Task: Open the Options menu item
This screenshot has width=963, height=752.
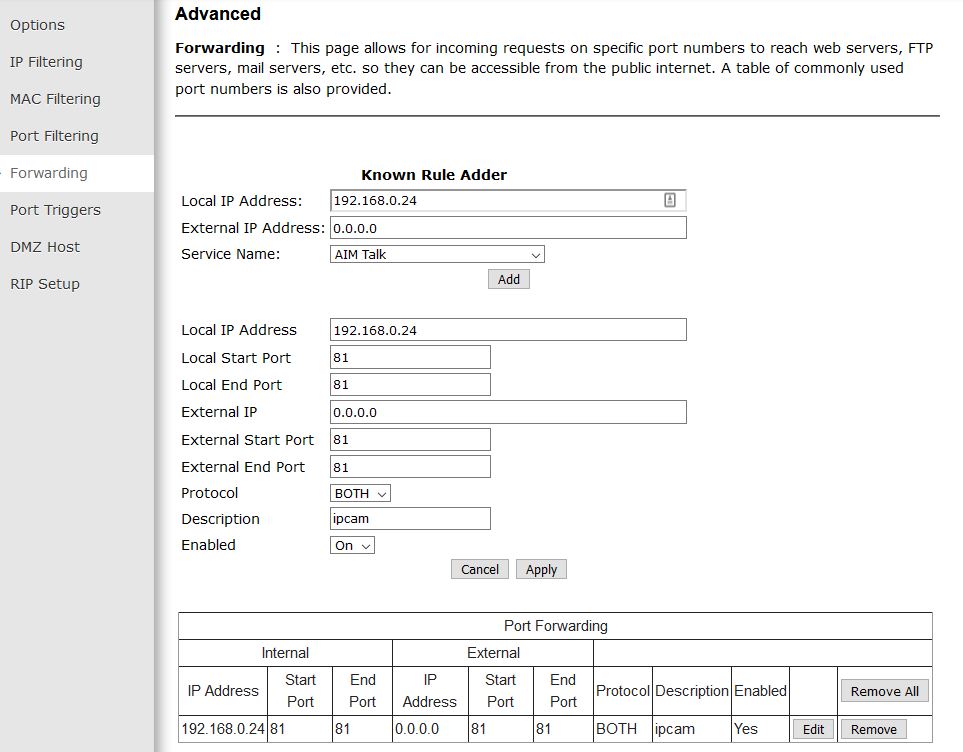Action: pos(37,25)
